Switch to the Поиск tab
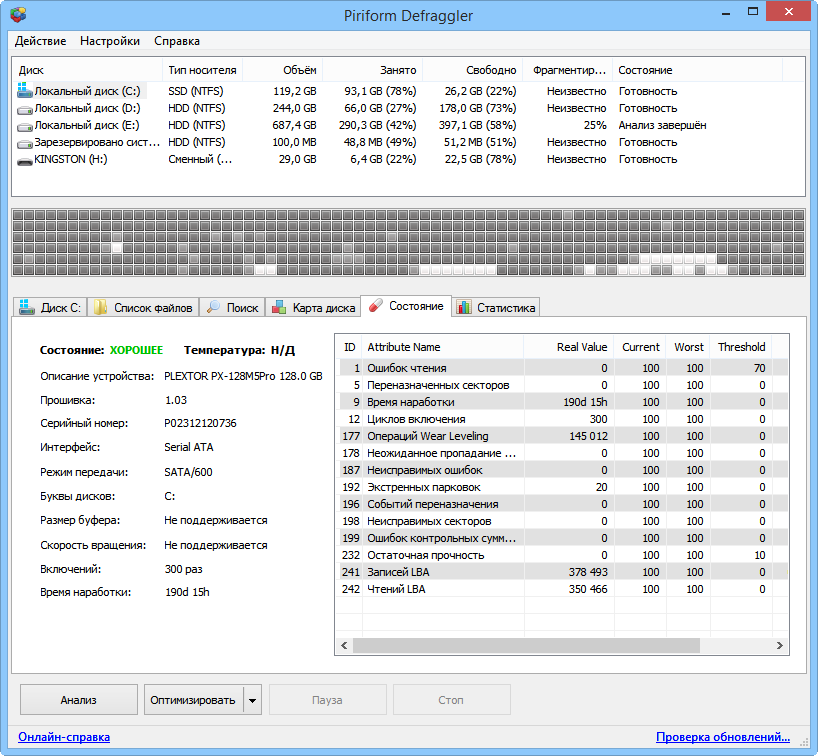The width and height of the screenshot is (818, 756). 233,307
